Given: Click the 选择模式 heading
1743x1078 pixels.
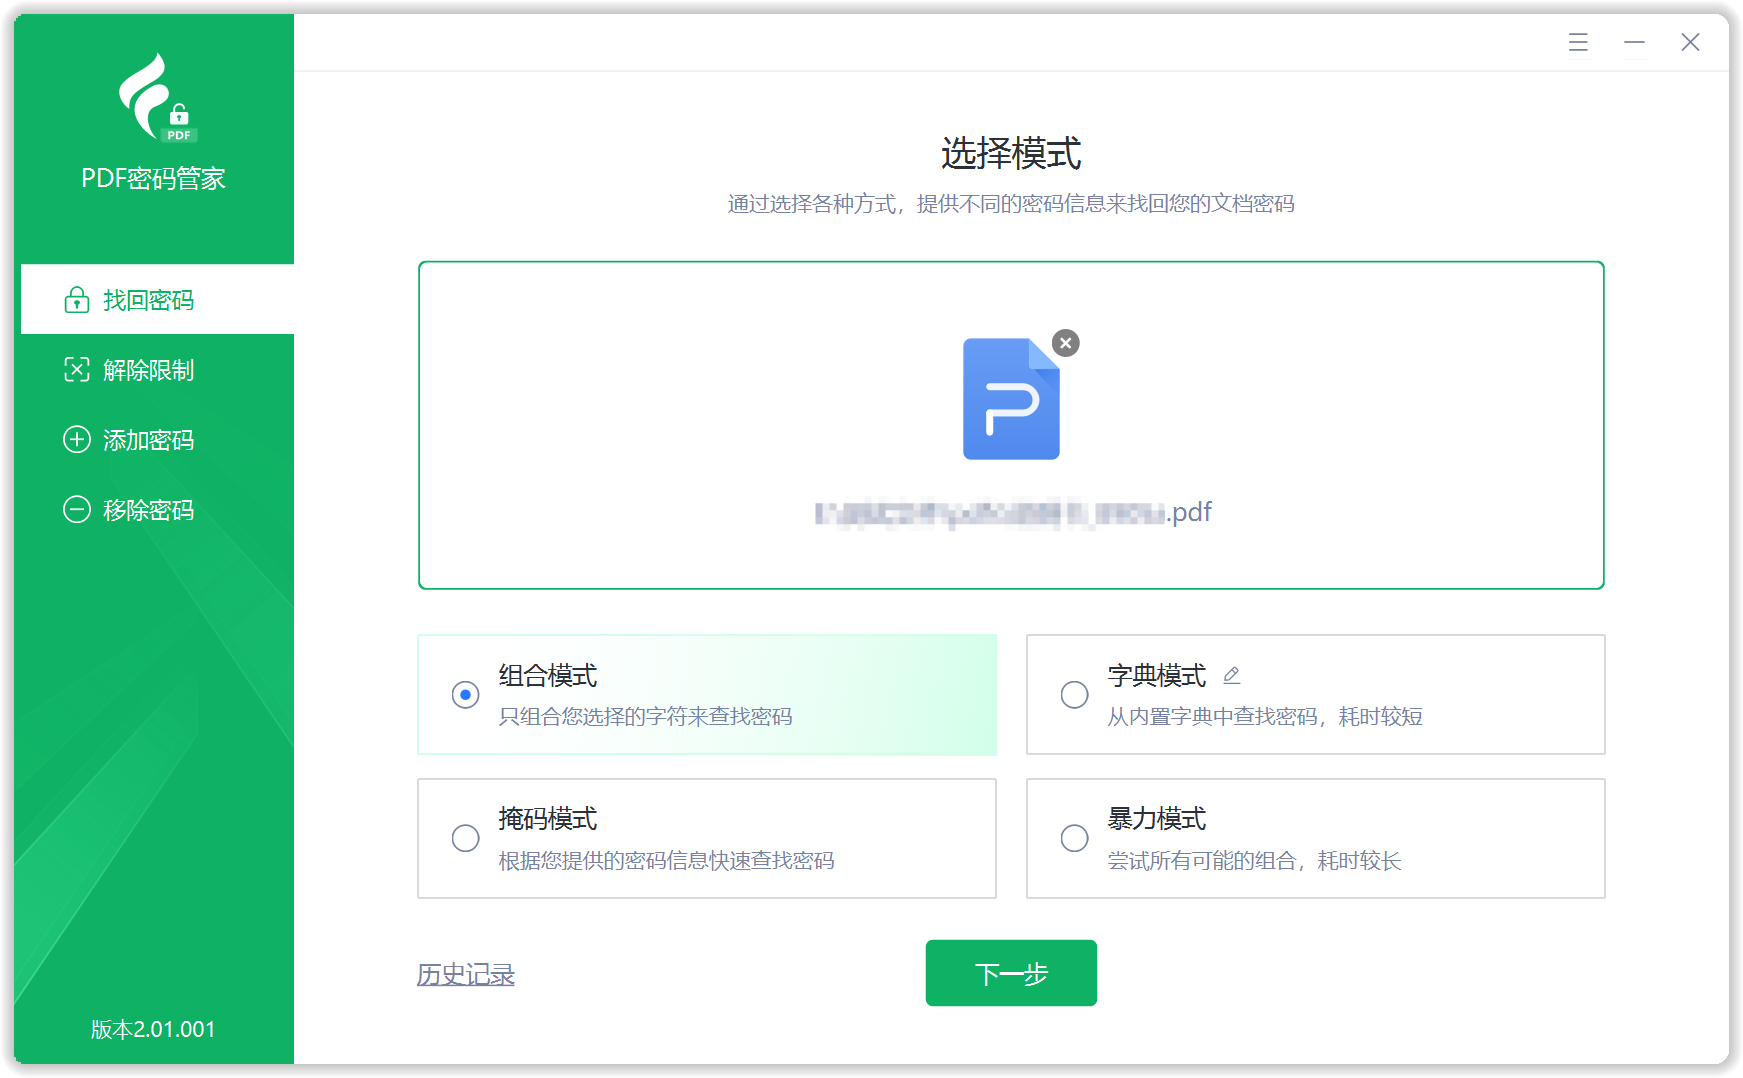Looking at the screenshot, I should [1011, 153].
